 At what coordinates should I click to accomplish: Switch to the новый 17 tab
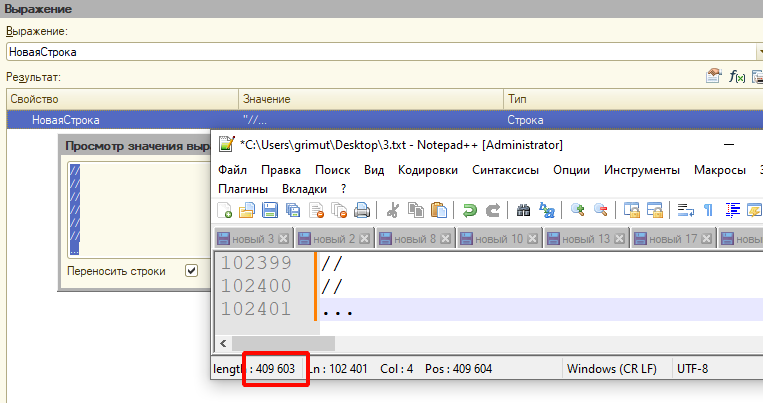[x=673, y=239]
